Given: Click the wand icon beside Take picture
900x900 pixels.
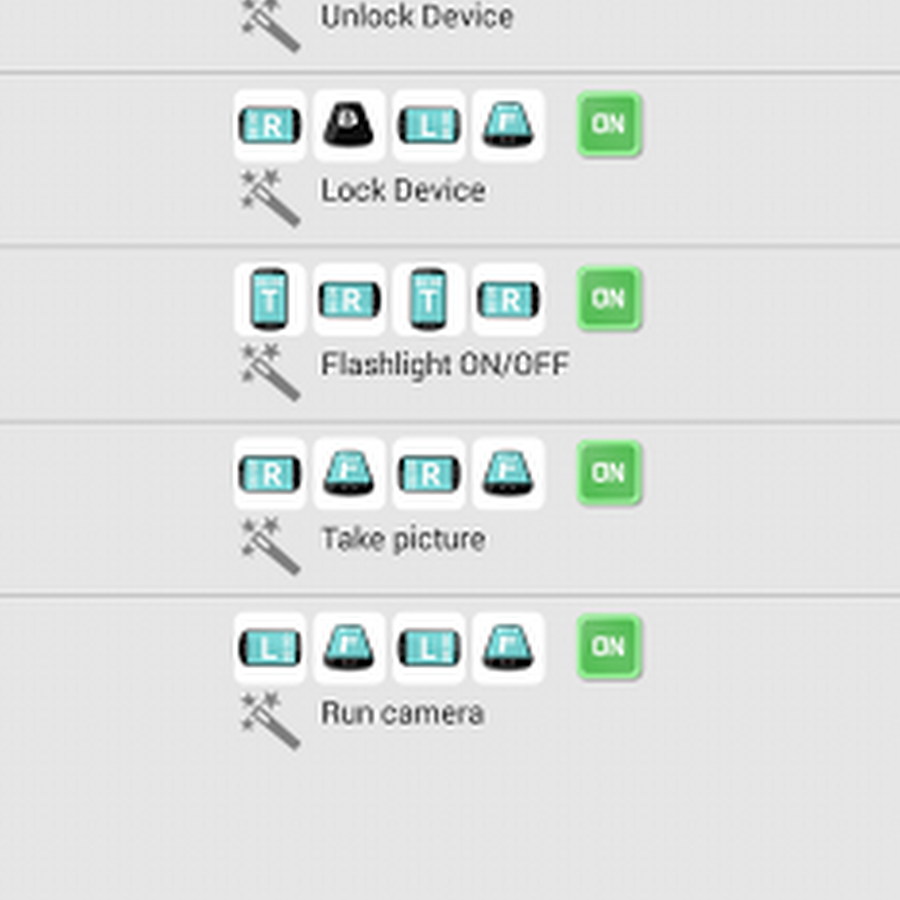Looking at the screenshot, I should (x=271, y=545).
